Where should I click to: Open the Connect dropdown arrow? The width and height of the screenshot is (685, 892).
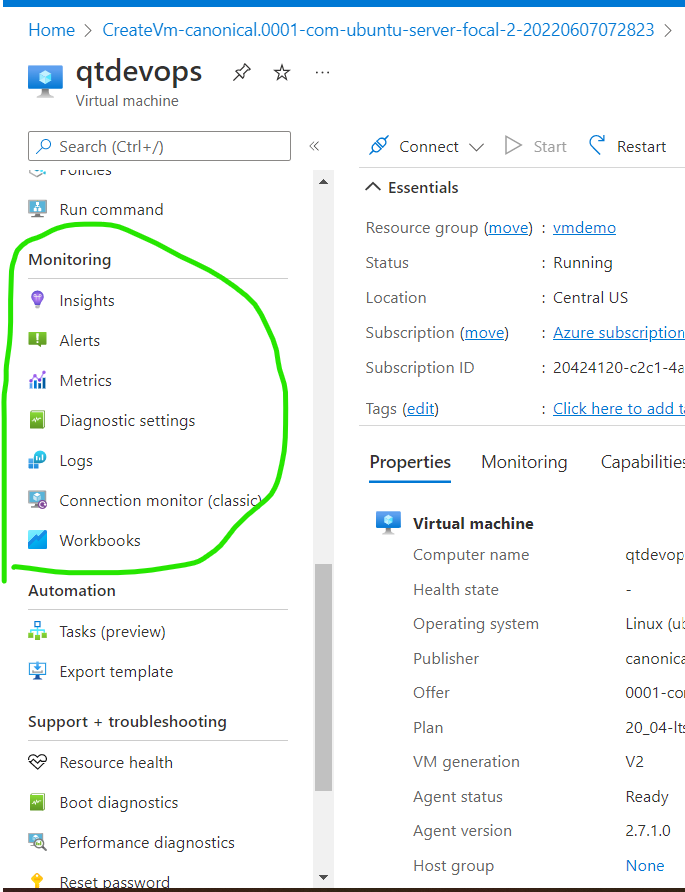click(x=476, y=147)
